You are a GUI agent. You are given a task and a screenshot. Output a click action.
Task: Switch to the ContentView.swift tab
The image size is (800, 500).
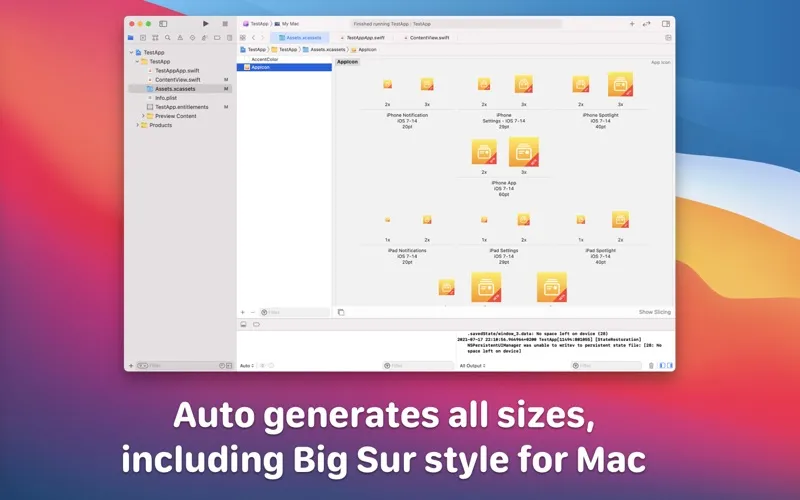pos(427,38)
